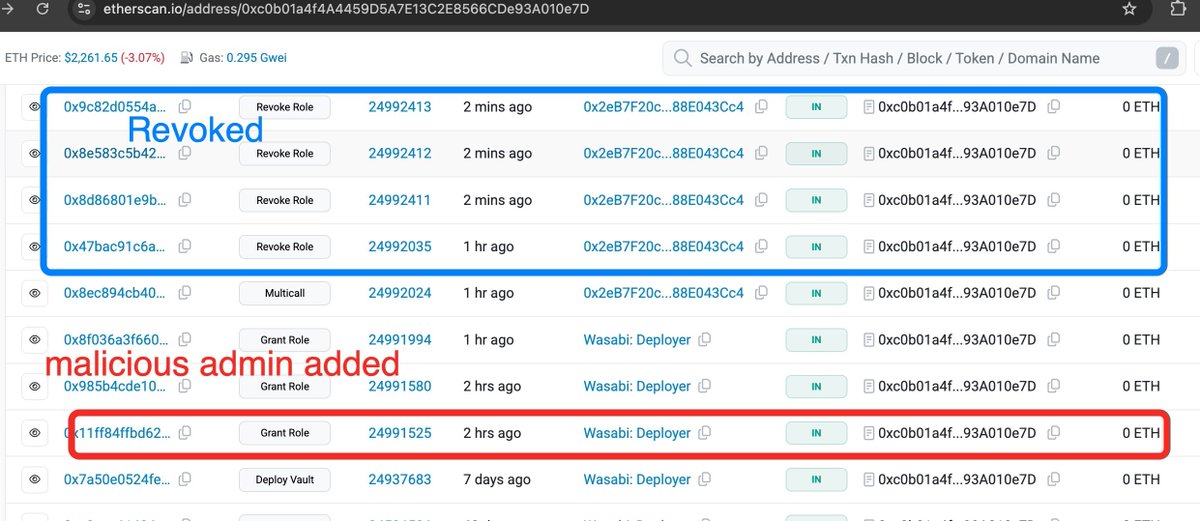Preview transaction 0x8ec894cb40 with eye icon

34,293
